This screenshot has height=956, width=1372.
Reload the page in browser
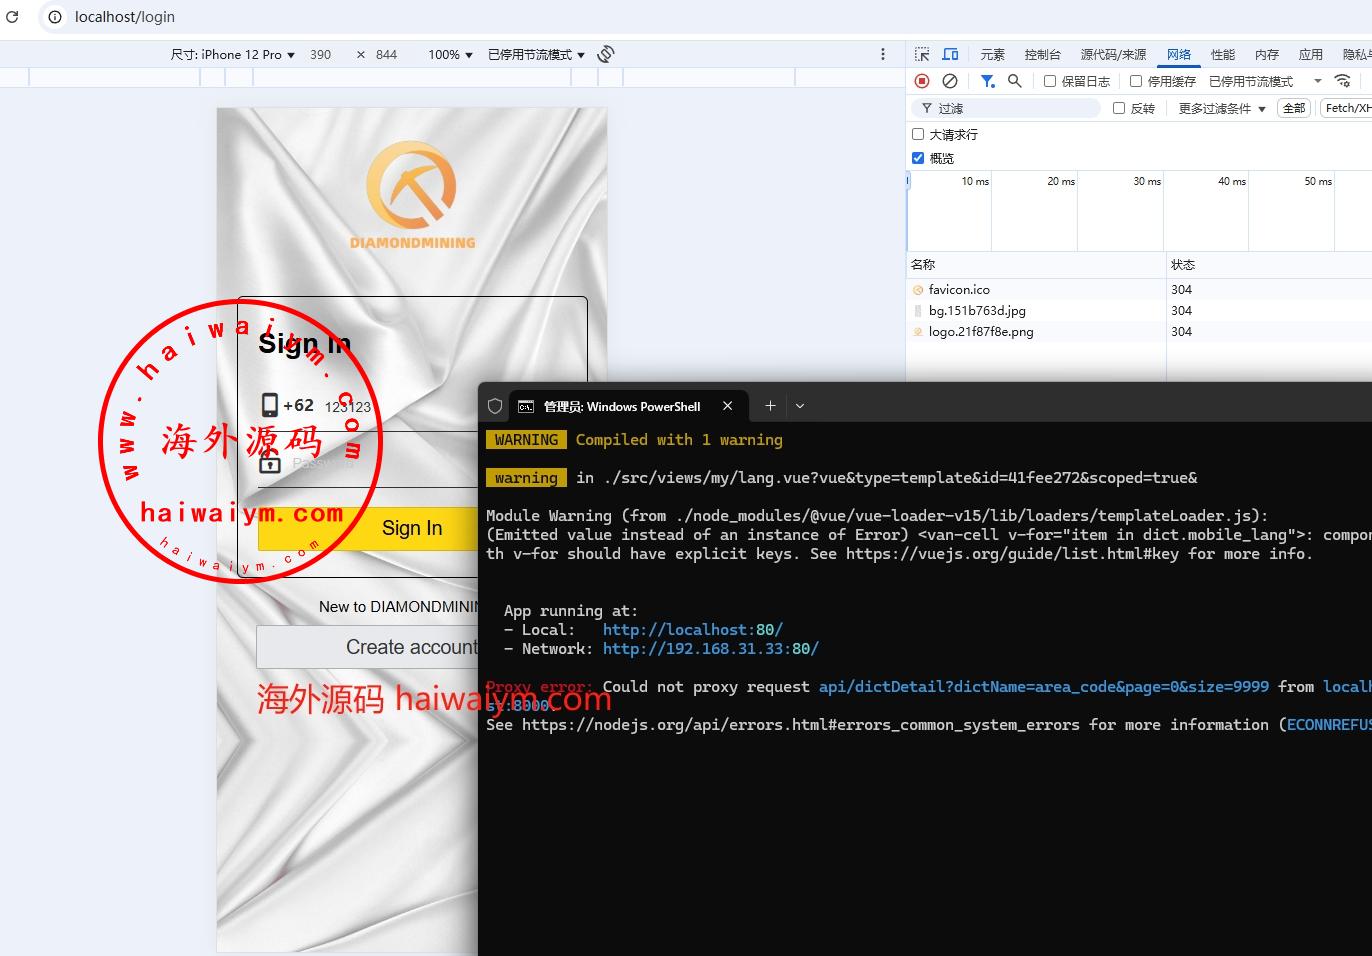[12, 17]
